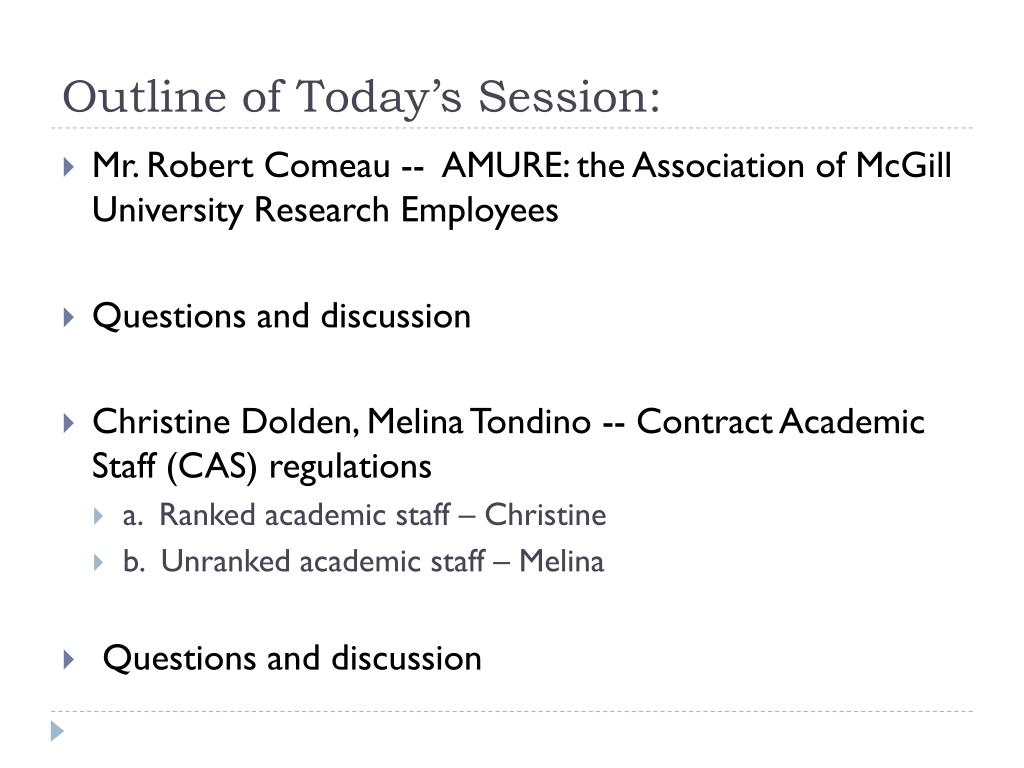Viewport: 1024px width, 768px height.
Task: Click the words University Research Employees
Action: point(325,212)
